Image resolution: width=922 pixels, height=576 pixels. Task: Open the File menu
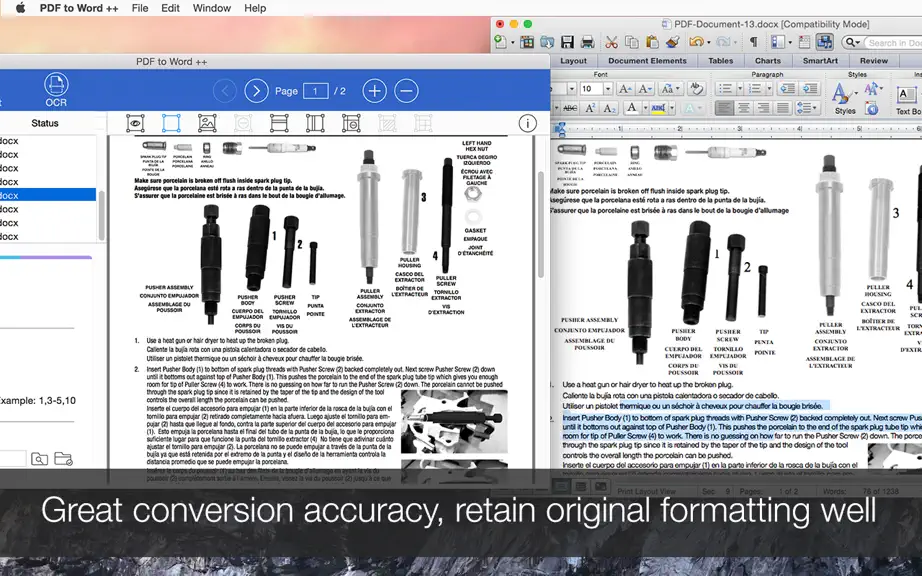[140, 8]
